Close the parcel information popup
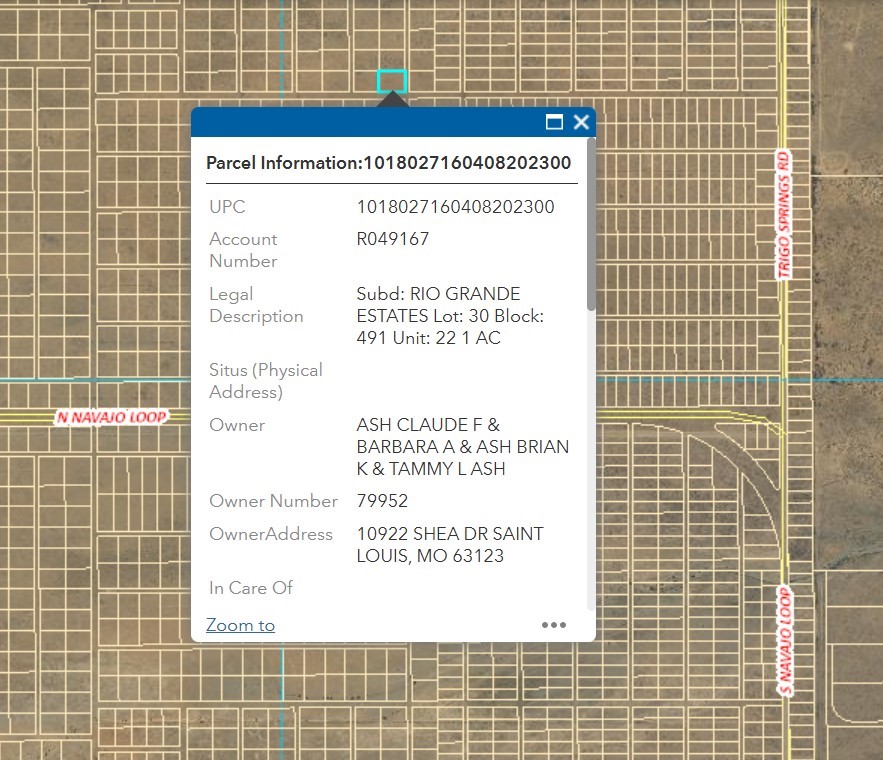Image resolution: width=883 pixels, height=760 pixels. tap(581, 122)
